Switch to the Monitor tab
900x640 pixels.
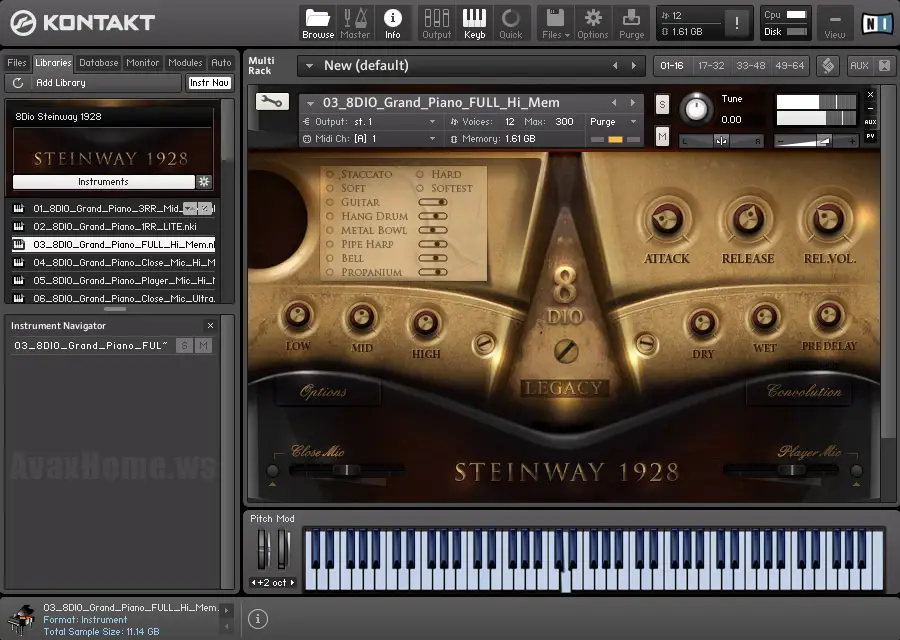142,63
